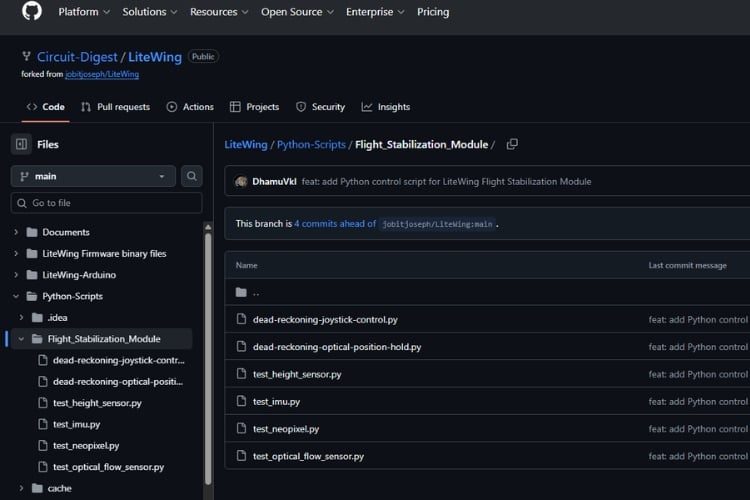Open the Platform menu
Viewport: 750px width, 500px height.
pyautogui.click(x=84, y=12)
